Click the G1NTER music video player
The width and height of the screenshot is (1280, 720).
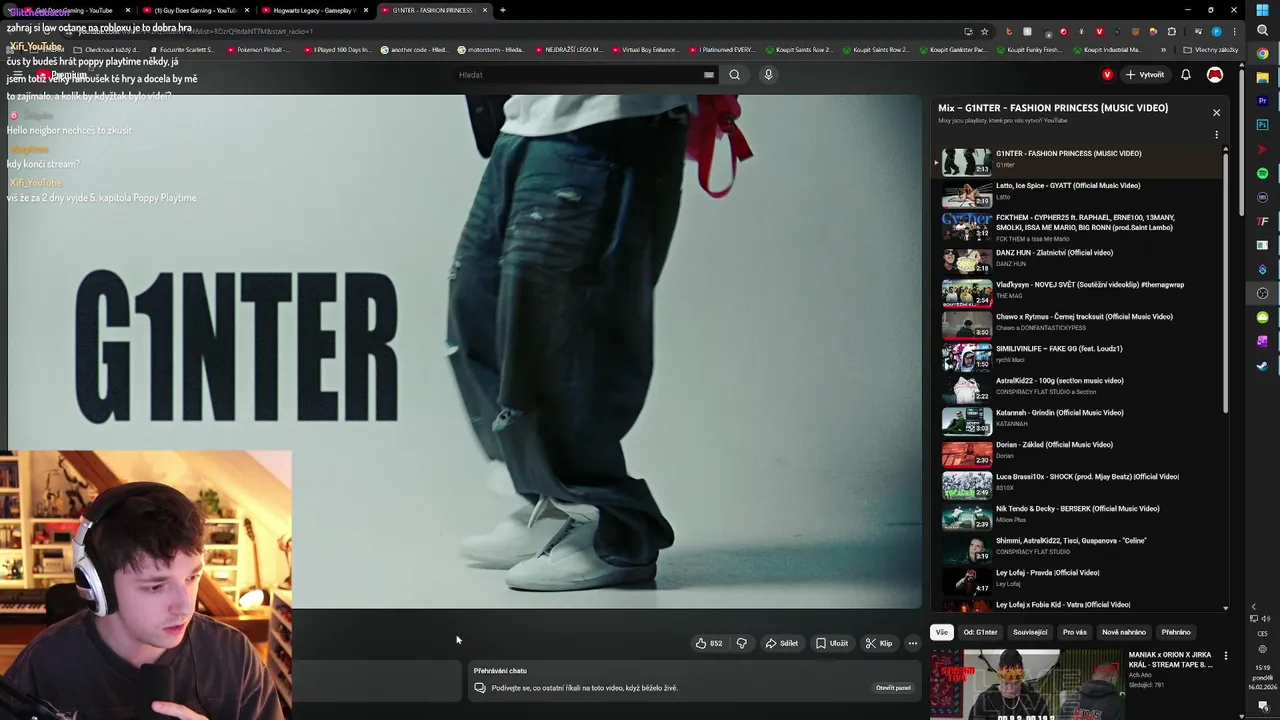(x=464, y=351)
